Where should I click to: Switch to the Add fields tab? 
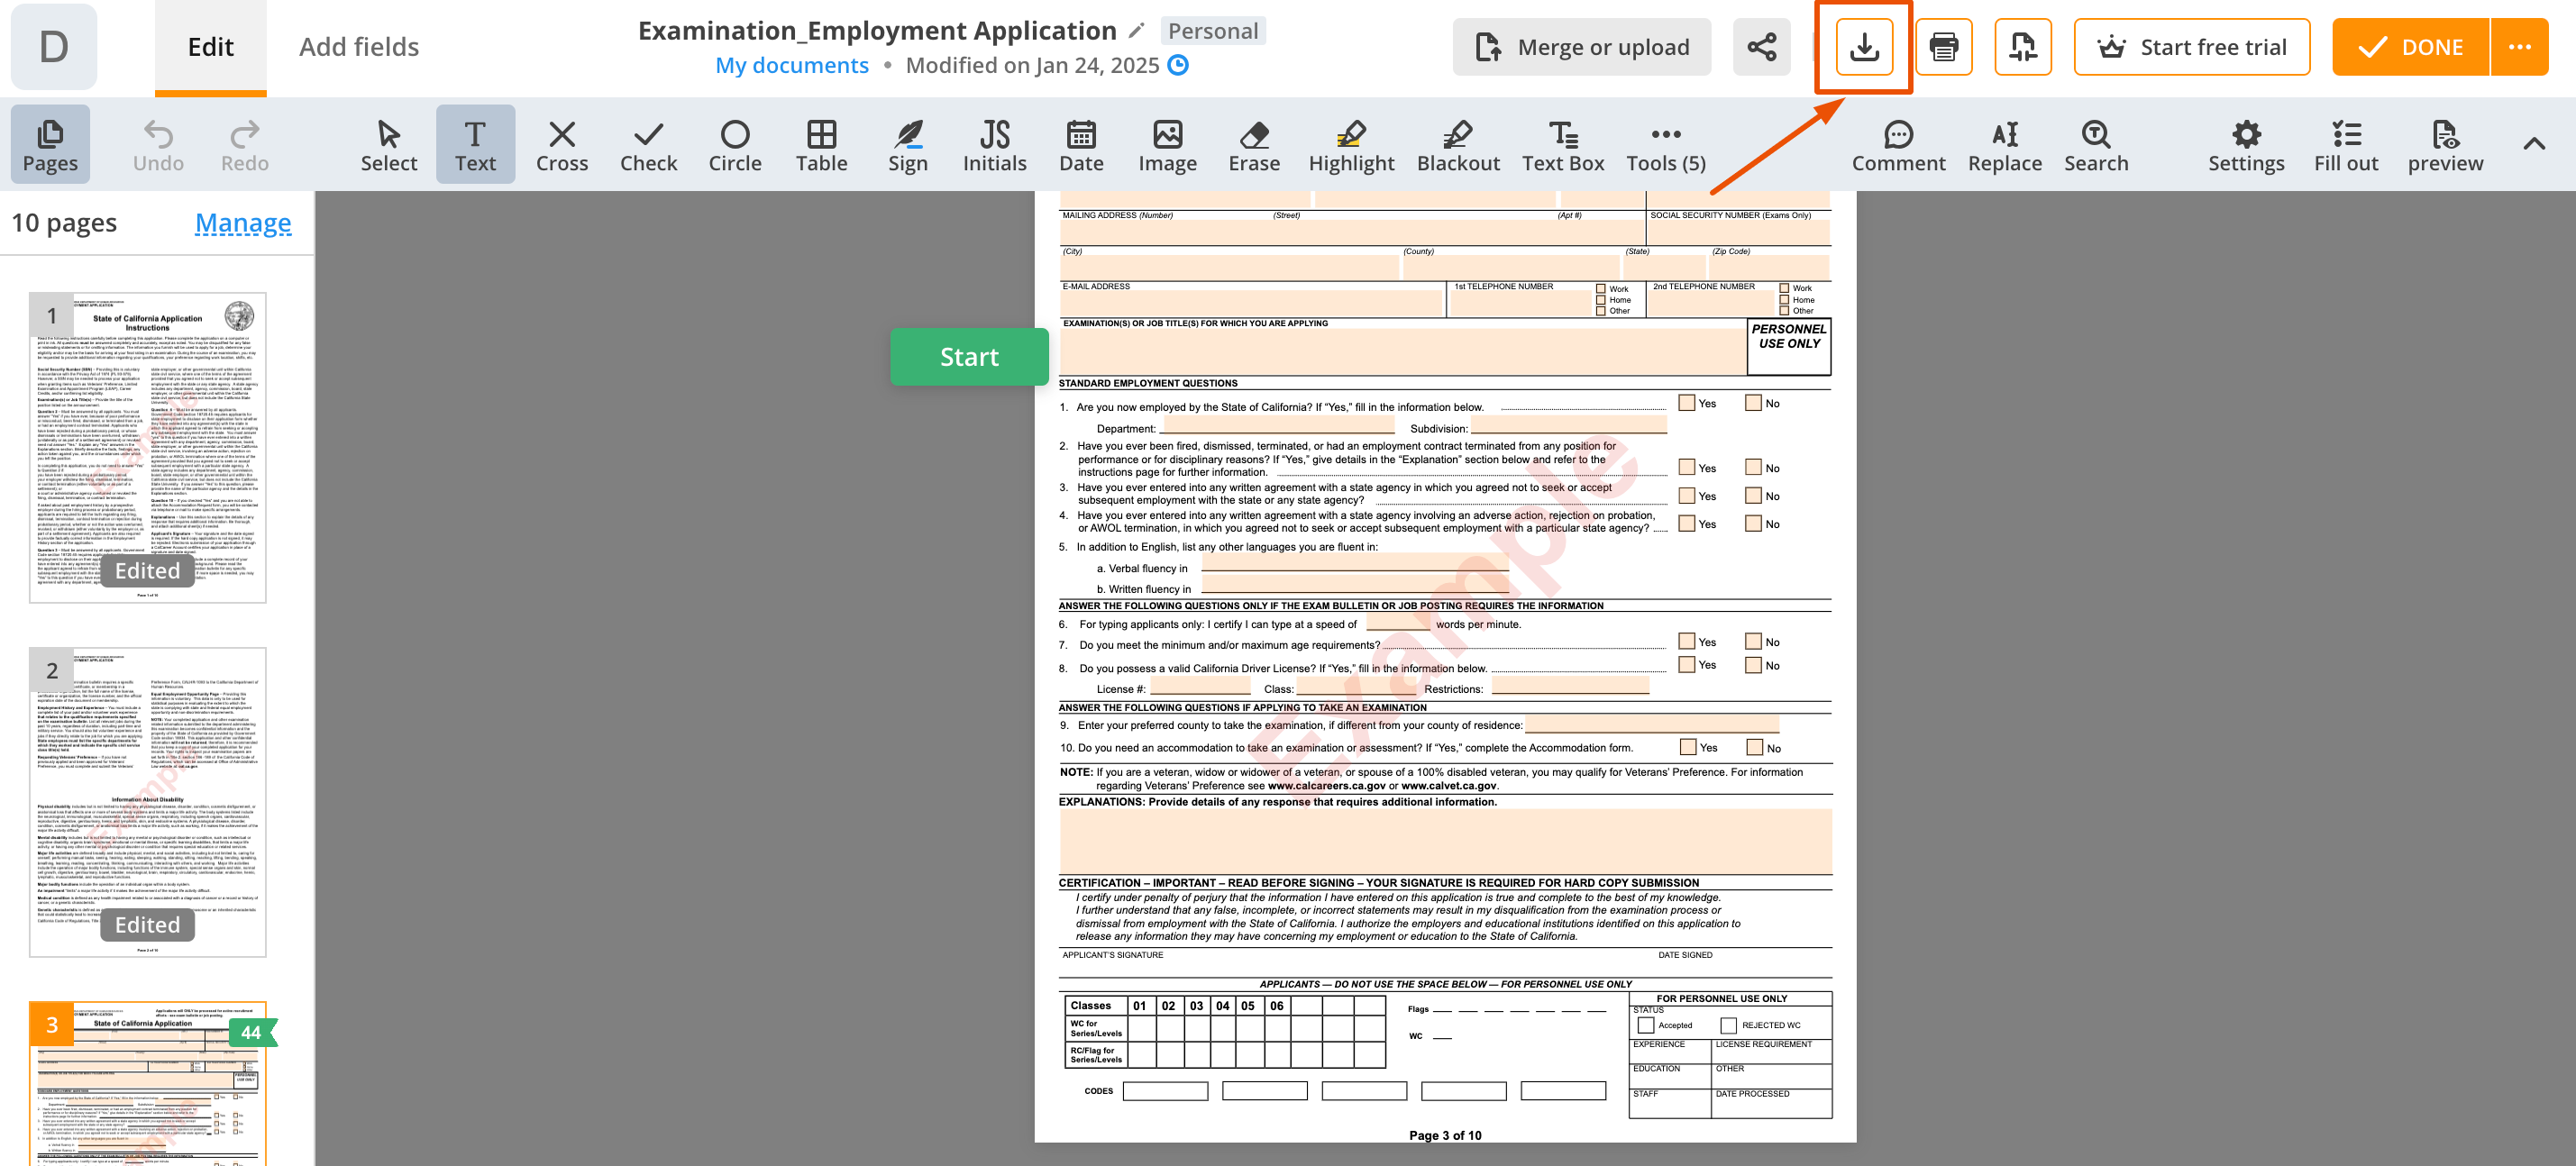tap(358, 47)
